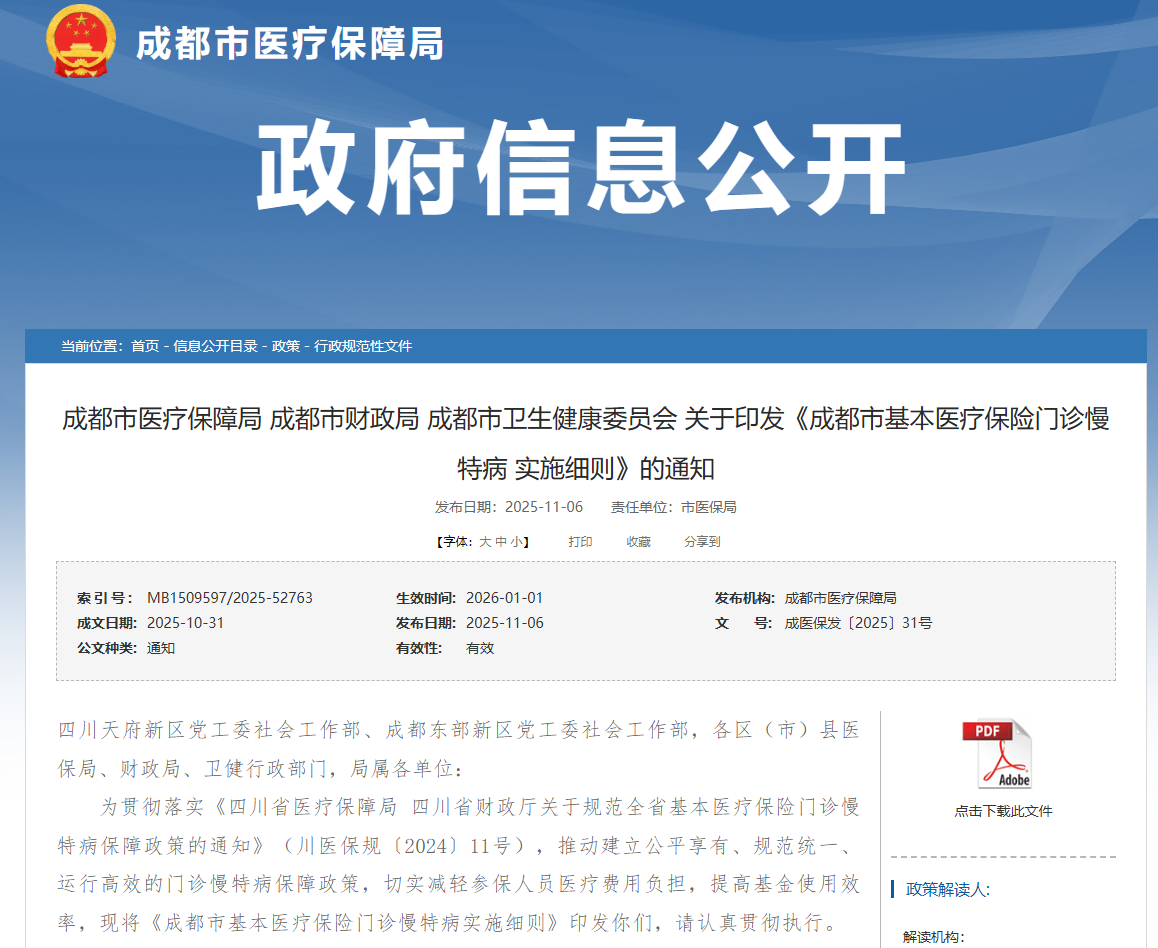Set font size to 小 (small)

tap(517, 541)
